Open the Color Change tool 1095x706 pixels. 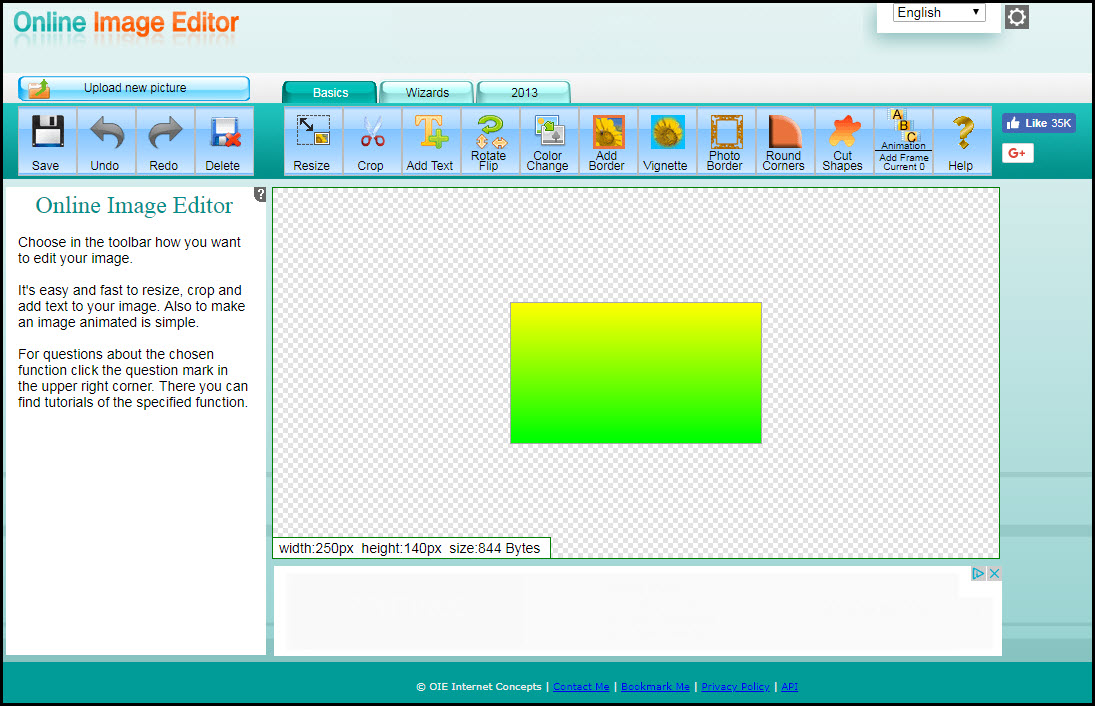[548, 140]
